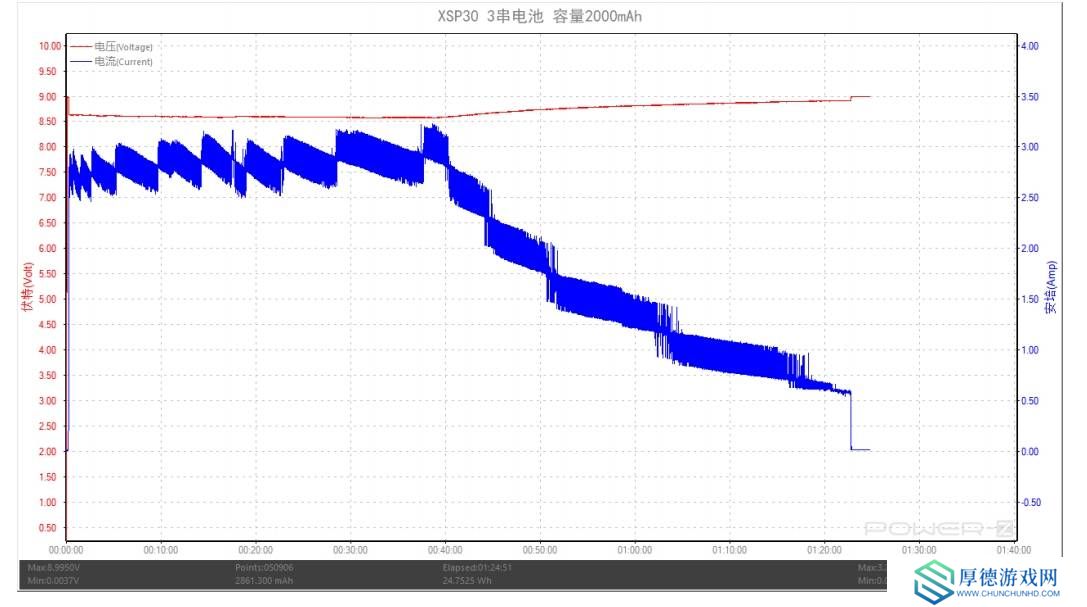Click the 6.50 voltage axis tick
This screenshot has height=607, width=1087.
coord(48,223)
